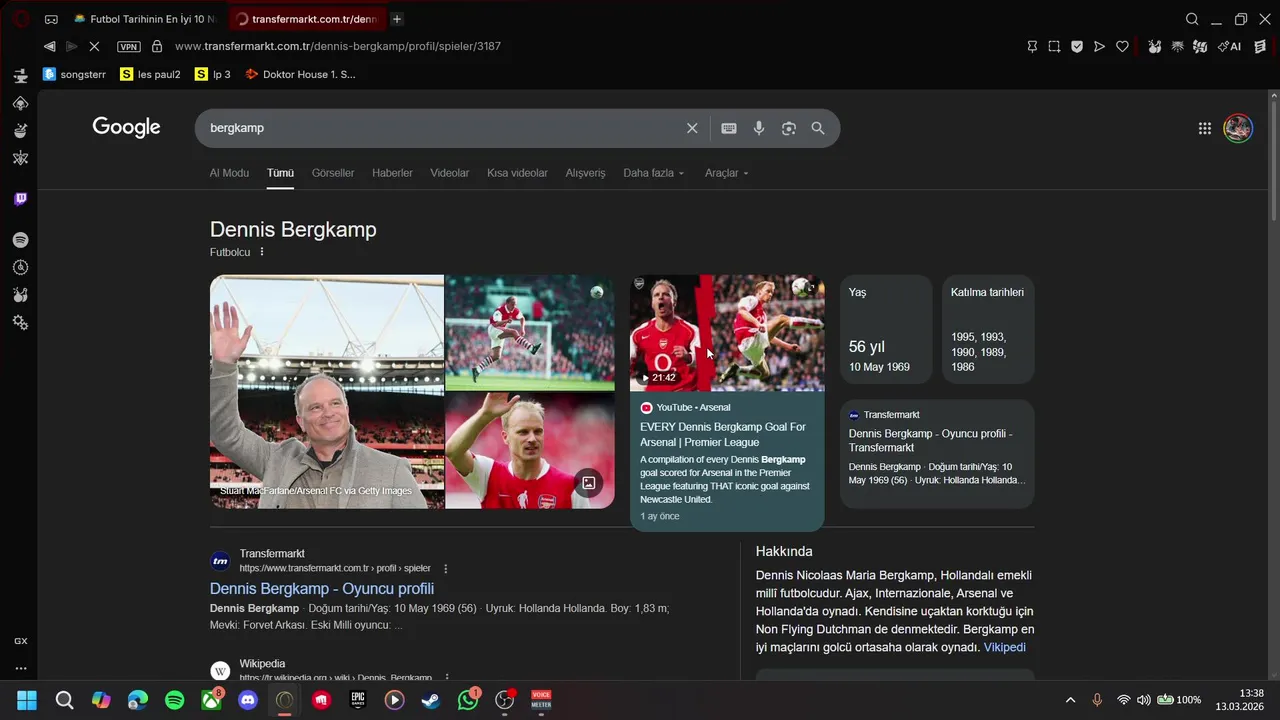This screenshot has width=1280, height=720.
Task: Expand the Araçlar dropdown
Action: 727,173
